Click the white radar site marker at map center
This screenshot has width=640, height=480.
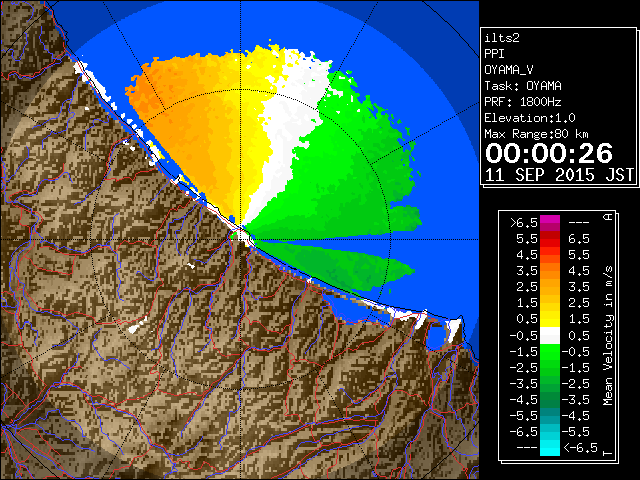tap(244, 236)
